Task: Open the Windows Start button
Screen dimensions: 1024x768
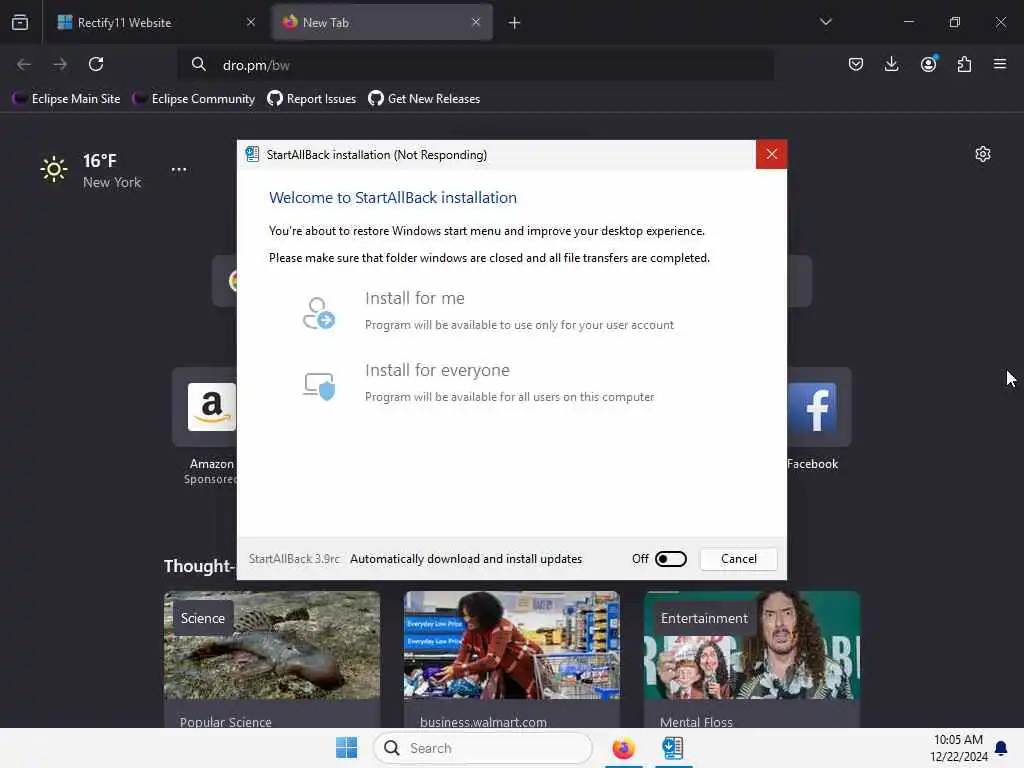Action: point(346,748)
